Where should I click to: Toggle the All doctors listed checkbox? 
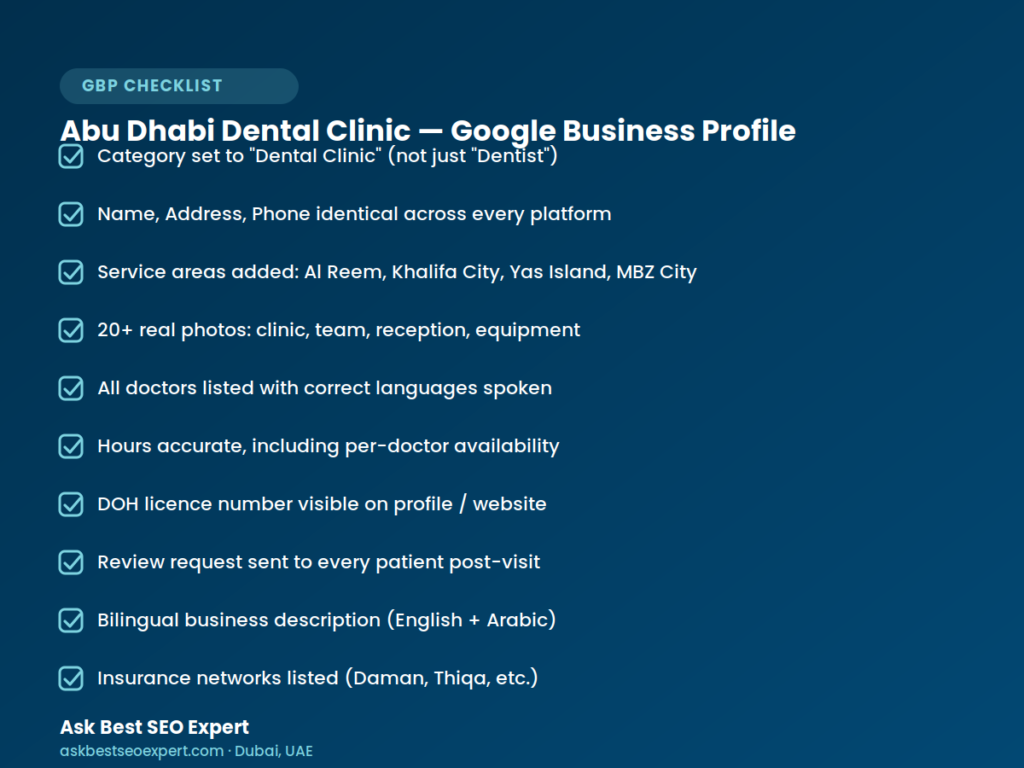click(71, 389)
